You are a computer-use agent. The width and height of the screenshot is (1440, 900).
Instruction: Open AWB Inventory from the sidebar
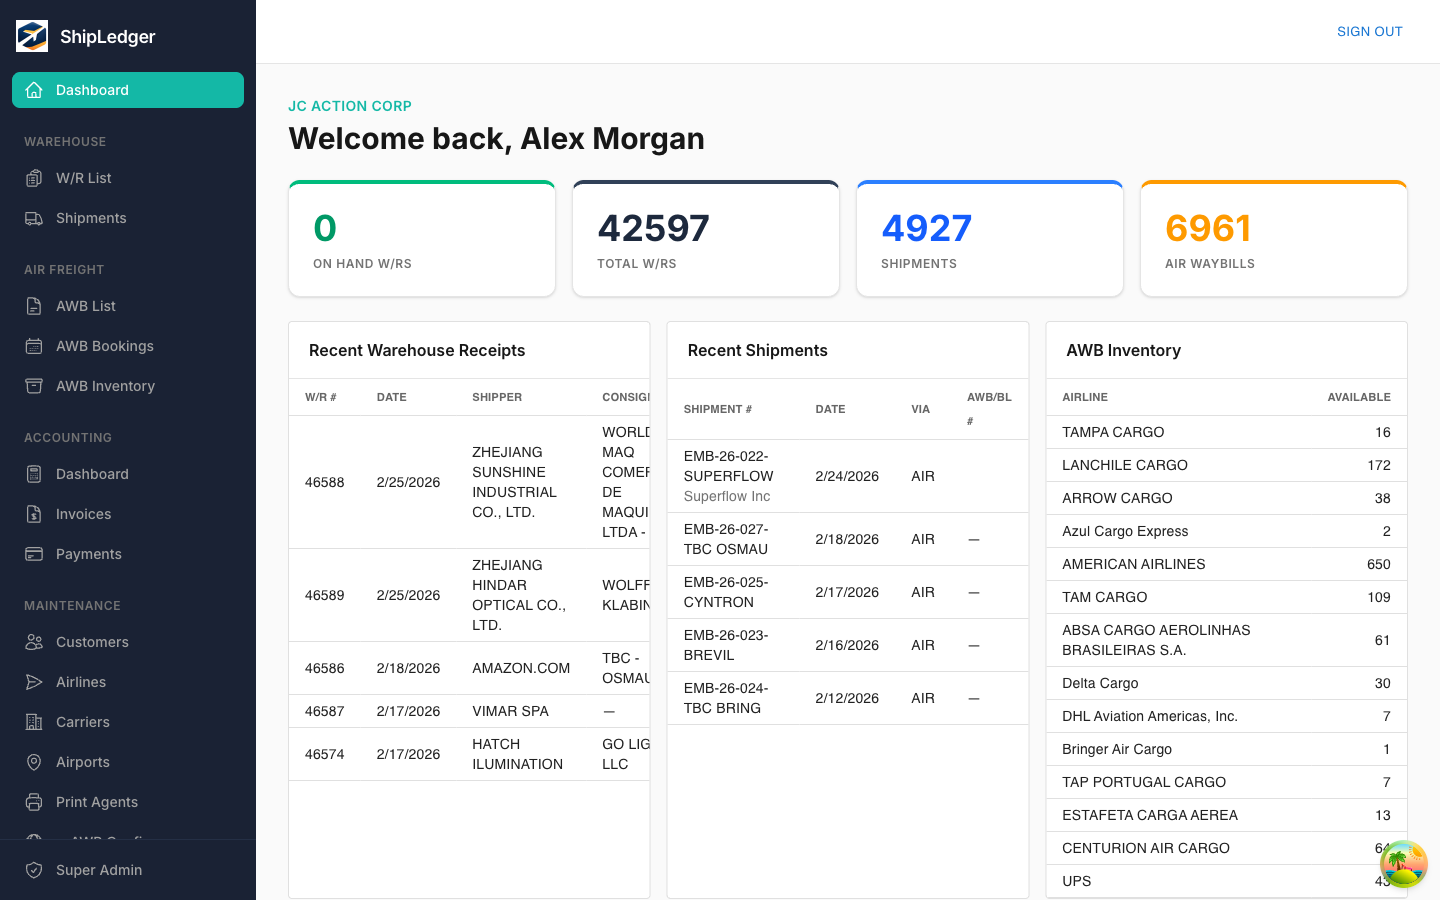tap(128, 386)
